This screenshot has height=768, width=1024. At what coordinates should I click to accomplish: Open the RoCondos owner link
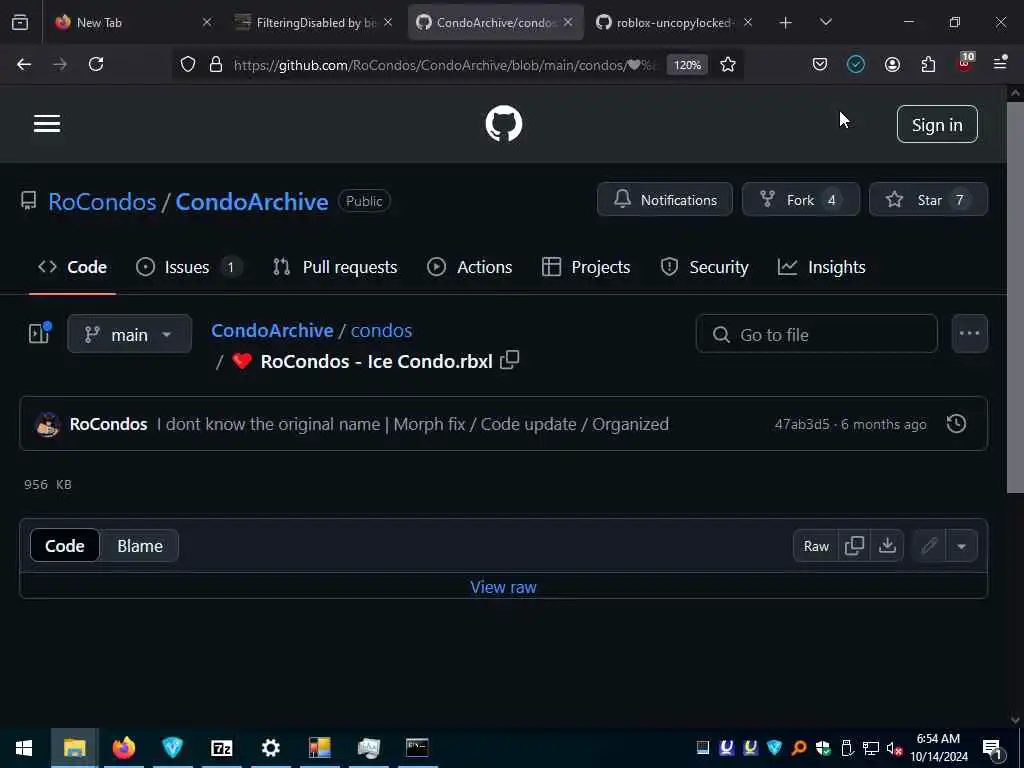[x=102, y=202]
